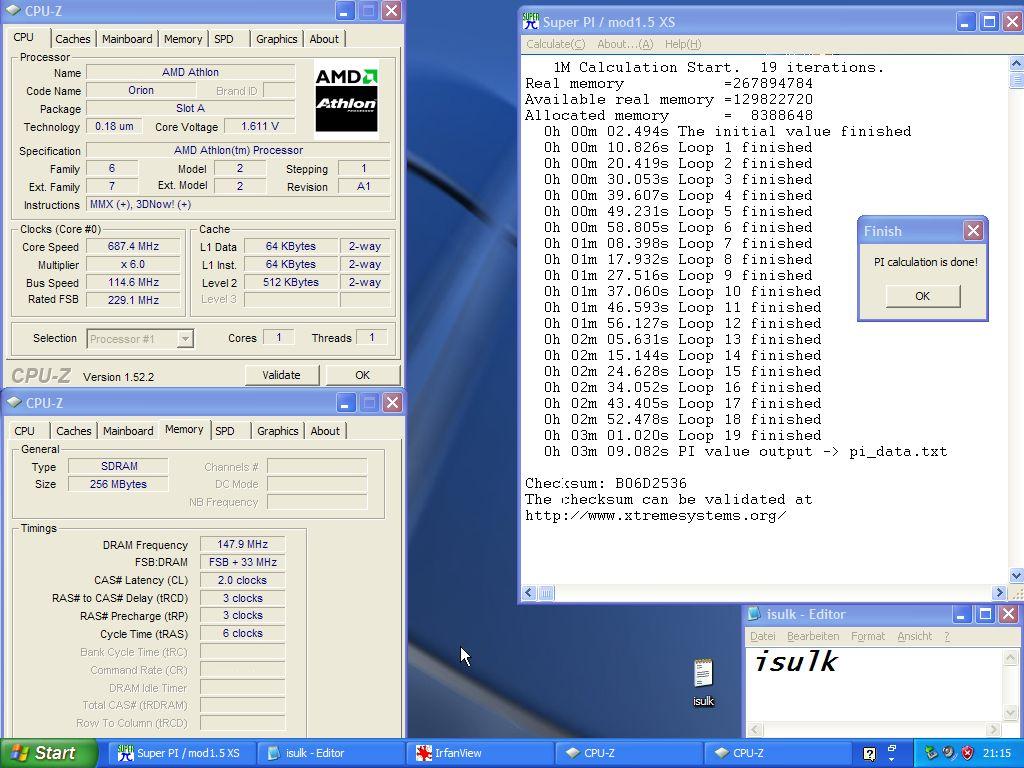Click the CAS# Latency value 2.0 clocks
This screenshot has width=1024, height=768.
coord(242,580)
